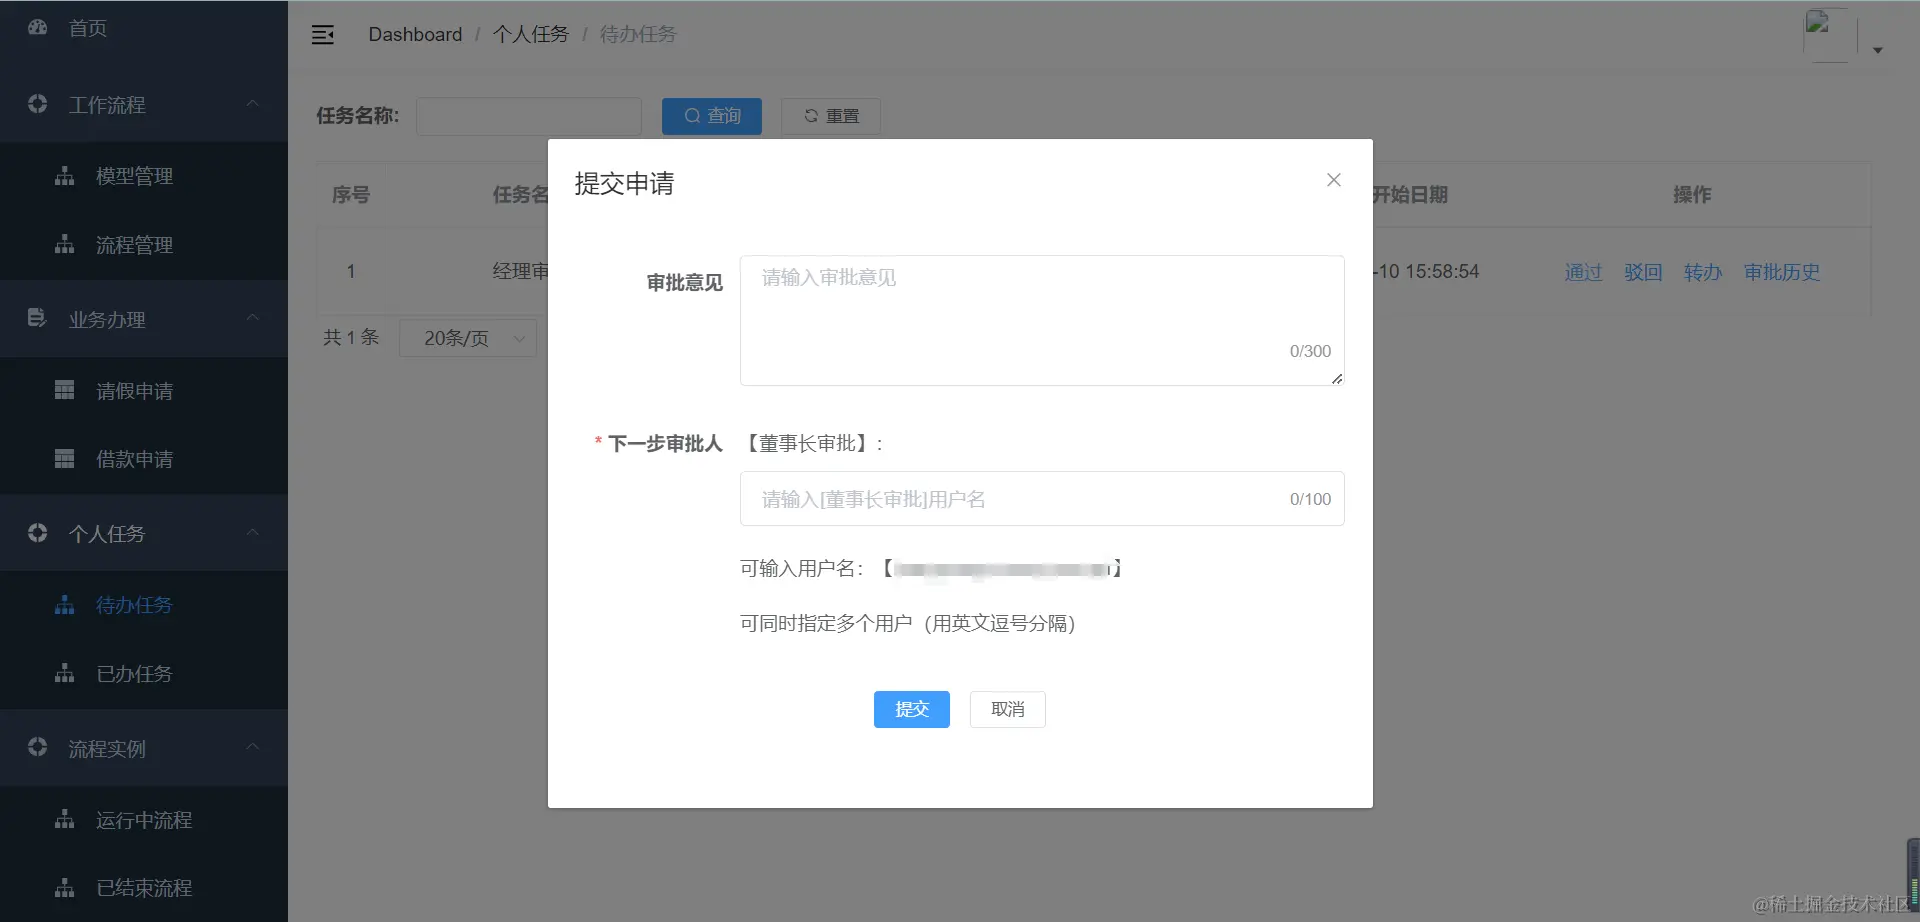Click the 个人任务 breadcrumb
The image size is (1920, 922).
[x=531, y=35]
